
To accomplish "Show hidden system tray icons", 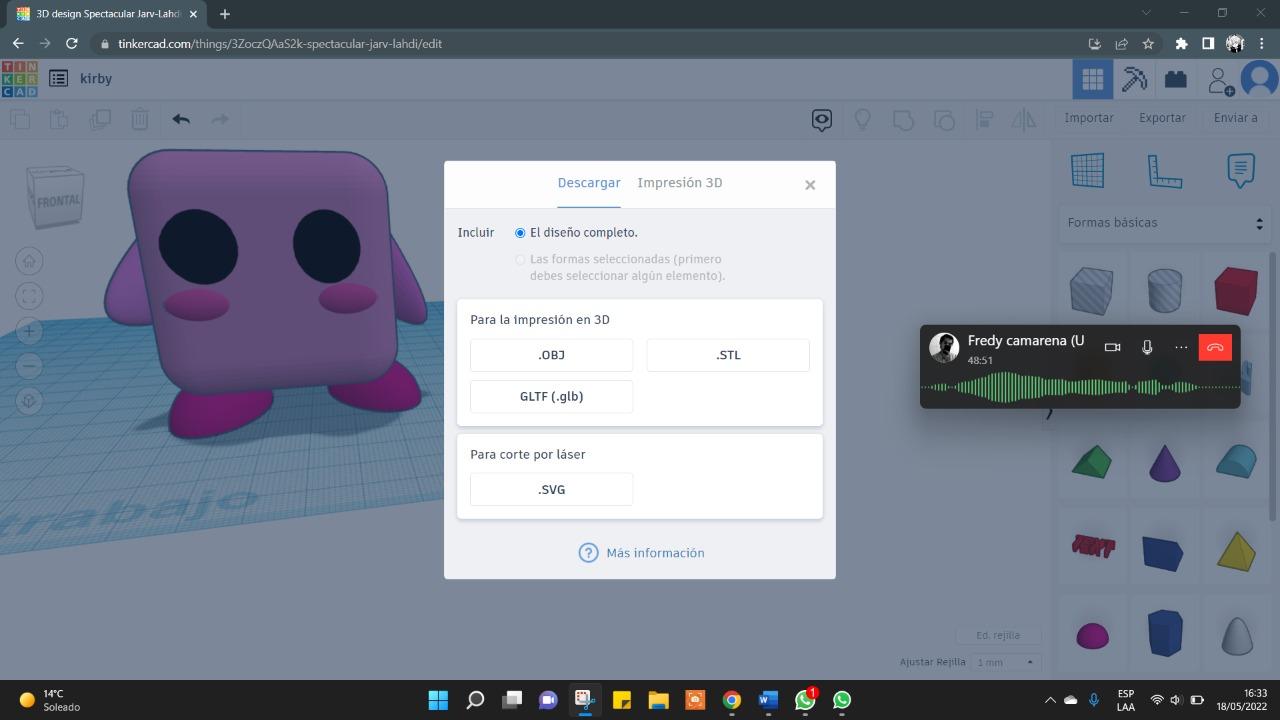I will click(x=1050, y=700).
